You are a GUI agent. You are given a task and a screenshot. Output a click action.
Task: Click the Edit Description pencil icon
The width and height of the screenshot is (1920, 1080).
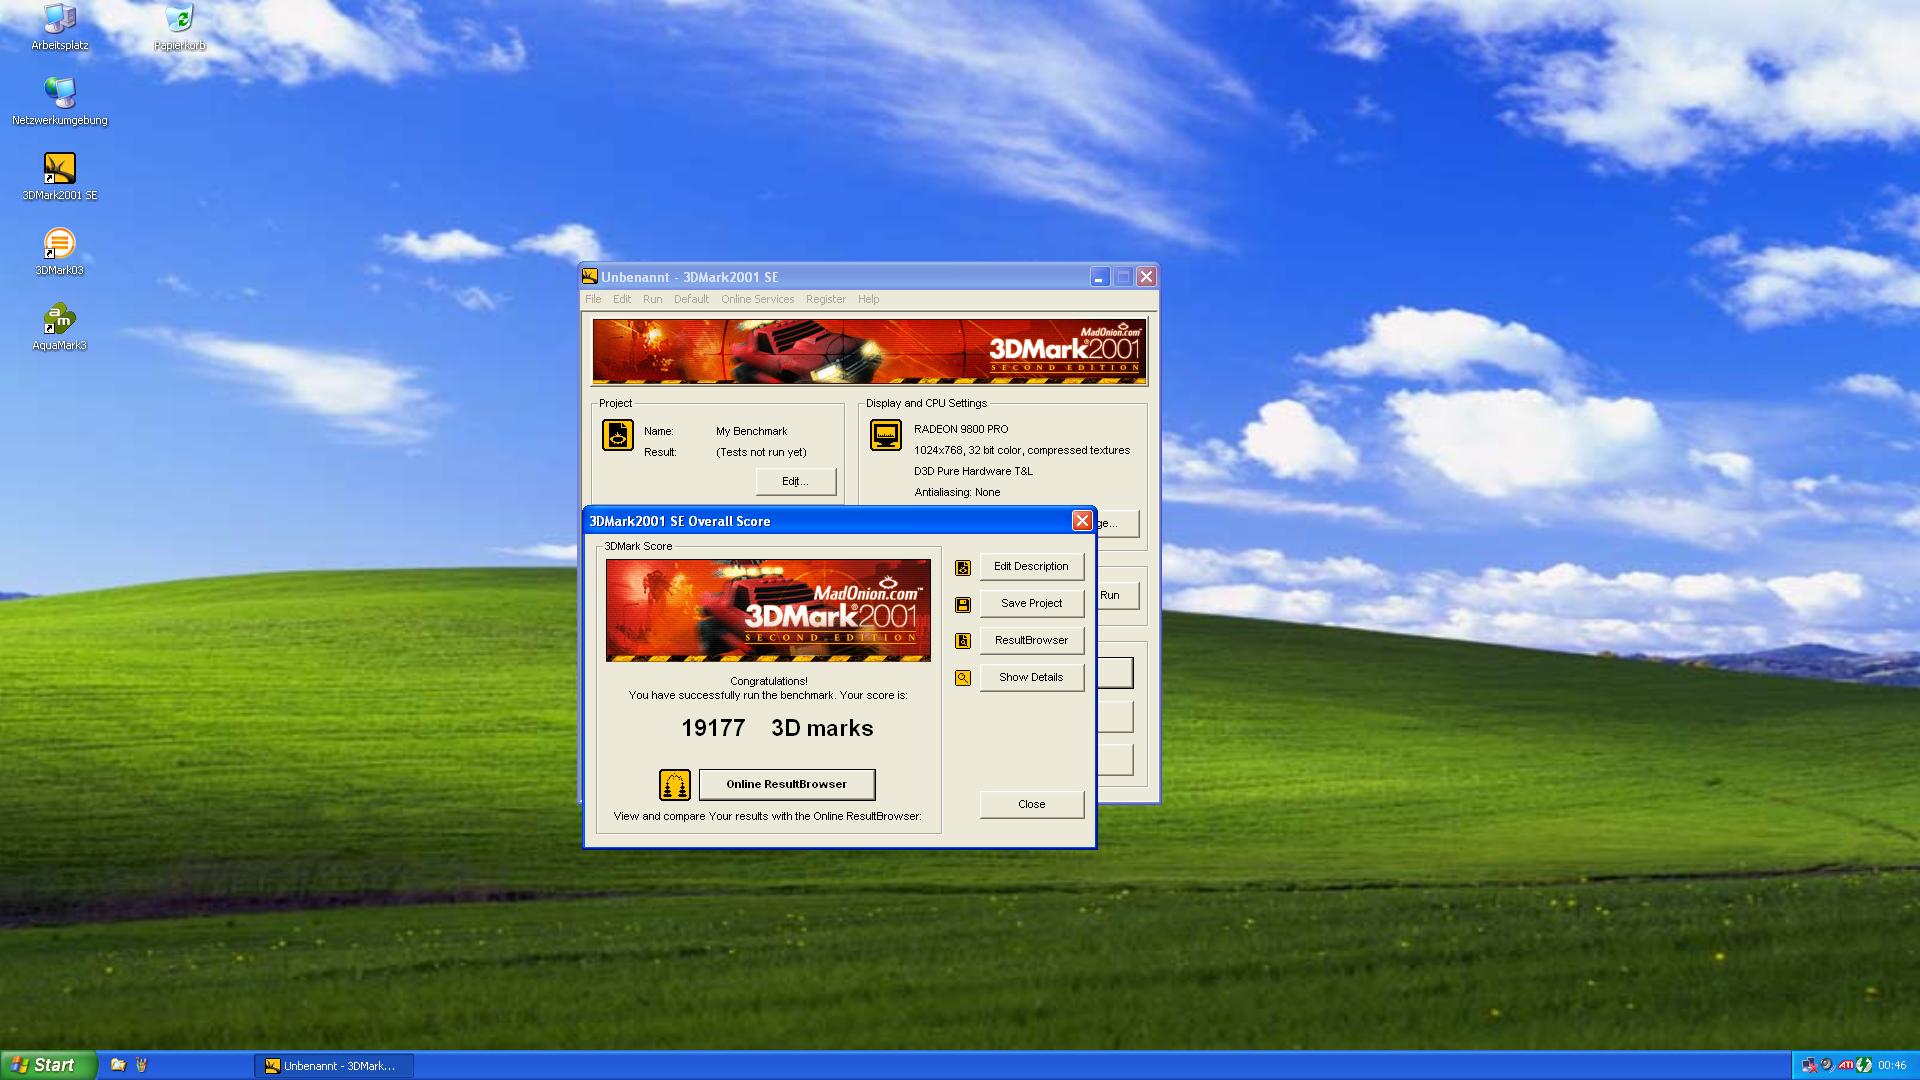[x=963, y=568]
